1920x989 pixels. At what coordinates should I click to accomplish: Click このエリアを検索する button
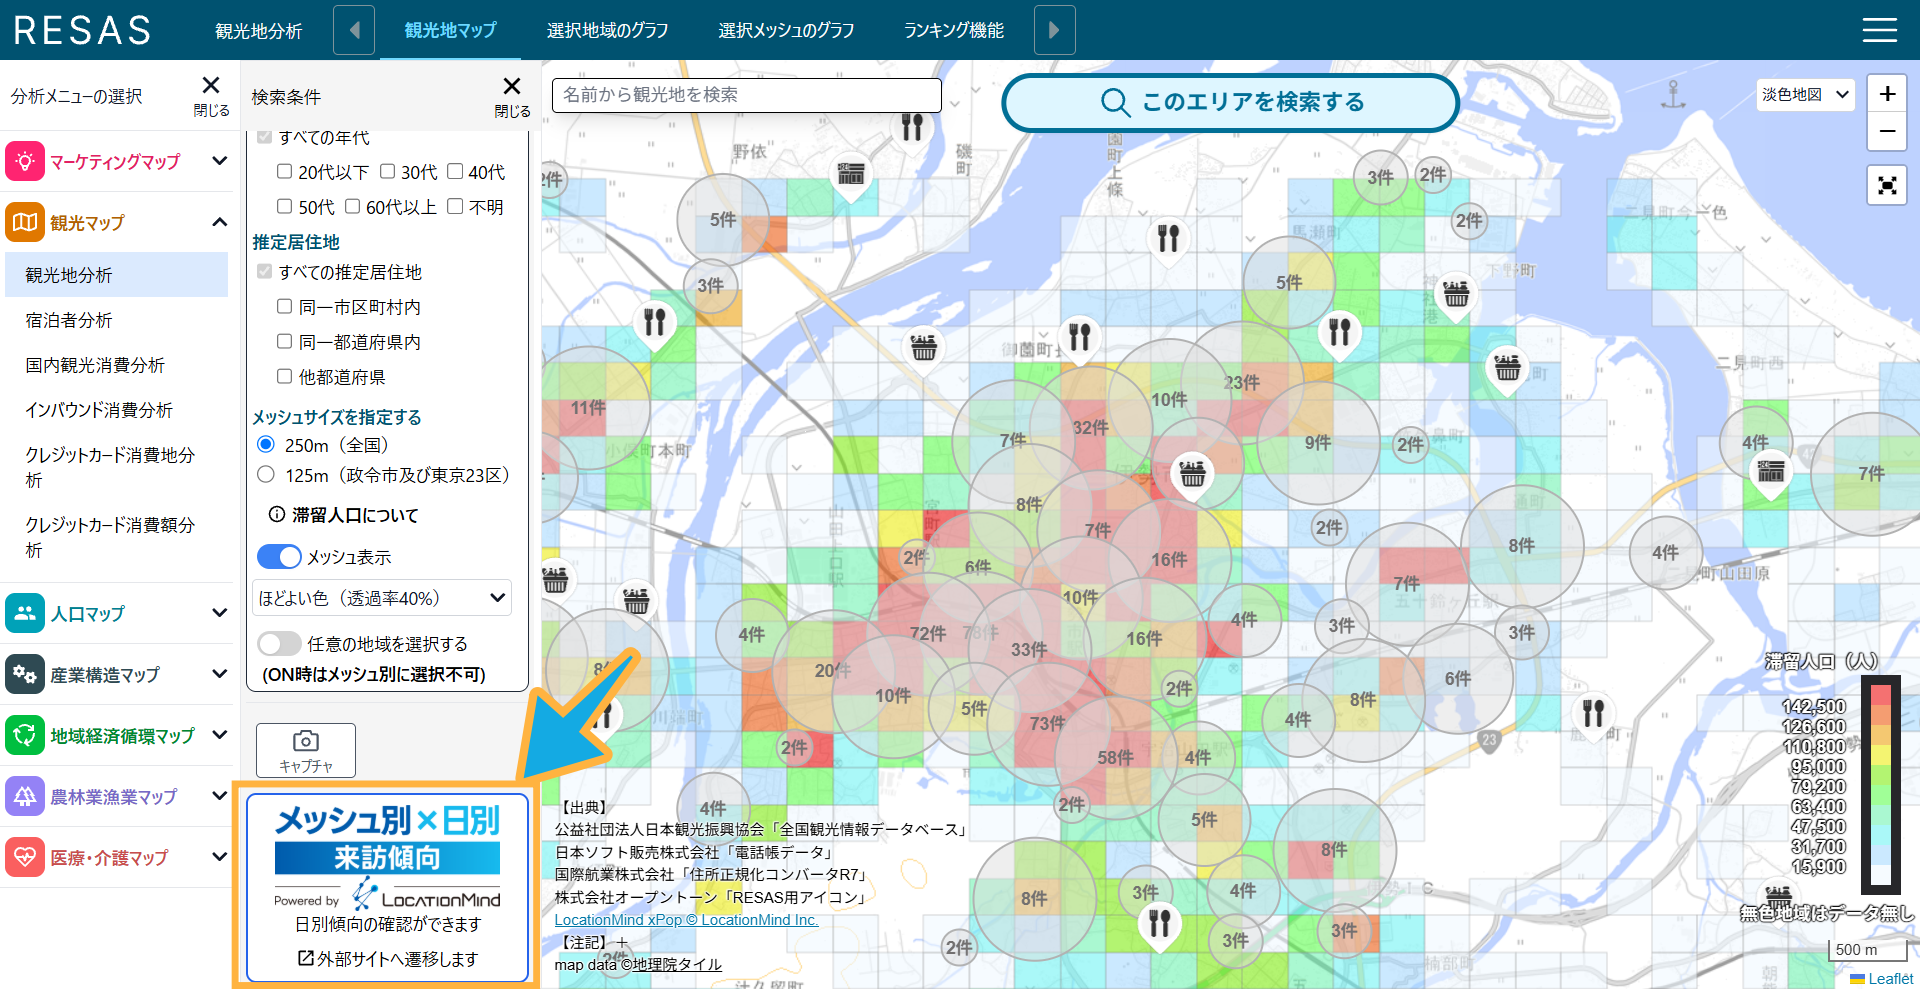coord(1230,102)
